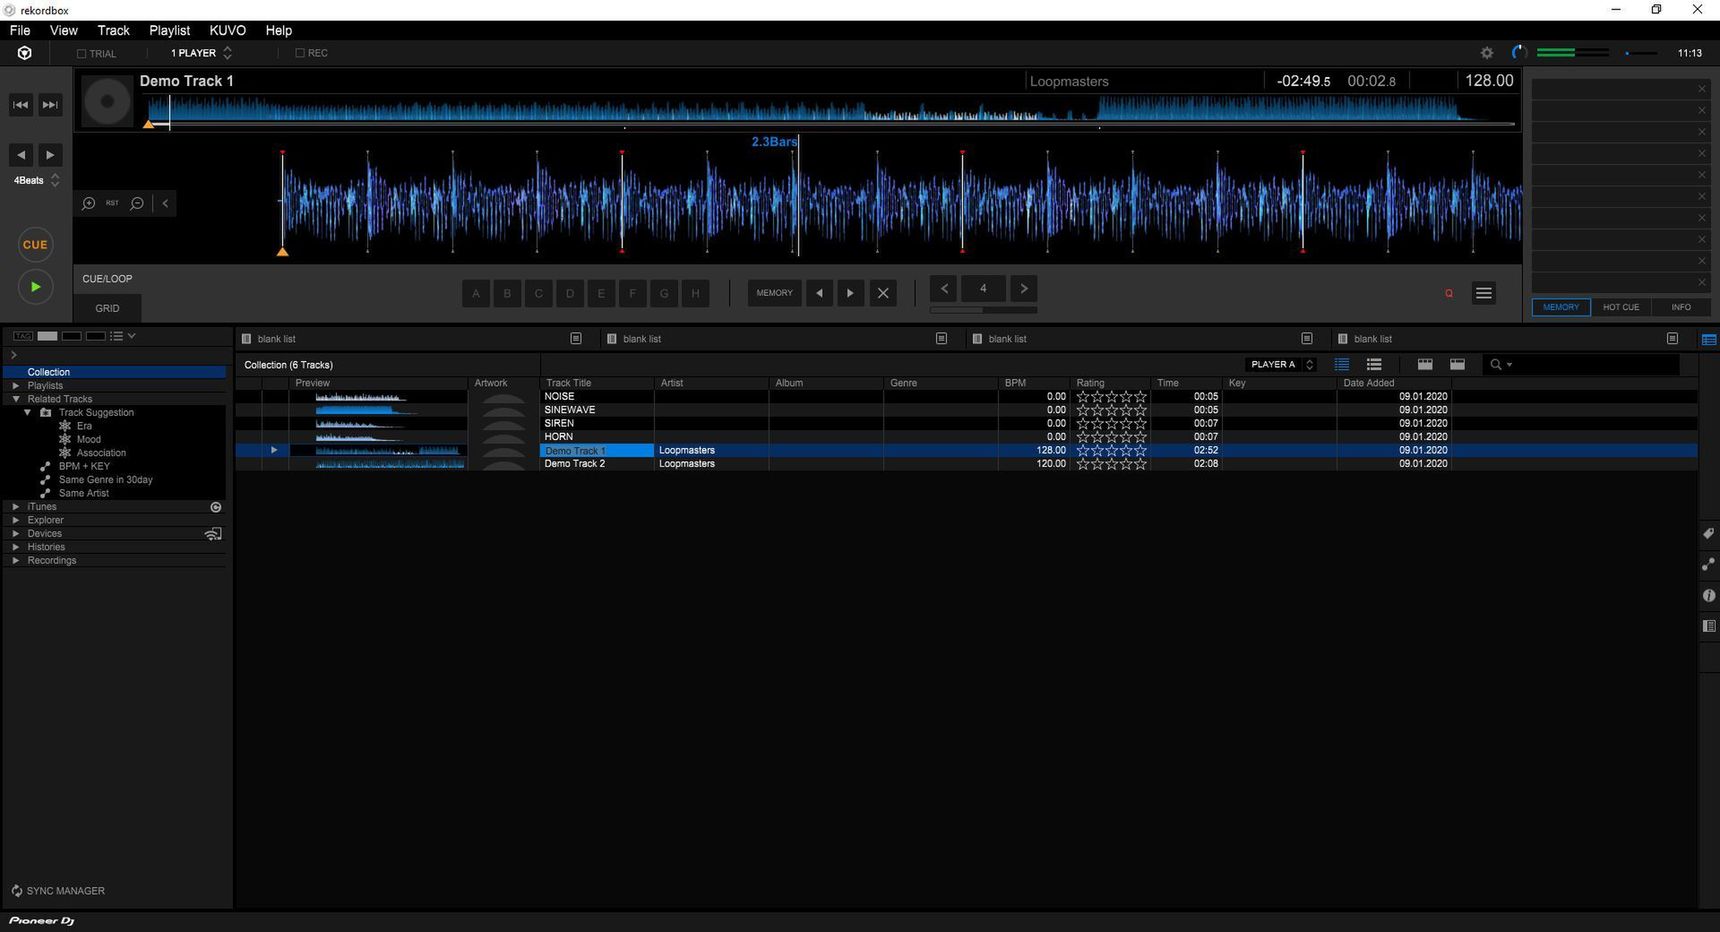Collapse the Related Tracks tree node

pyautogui.click(x=16, y=398)
